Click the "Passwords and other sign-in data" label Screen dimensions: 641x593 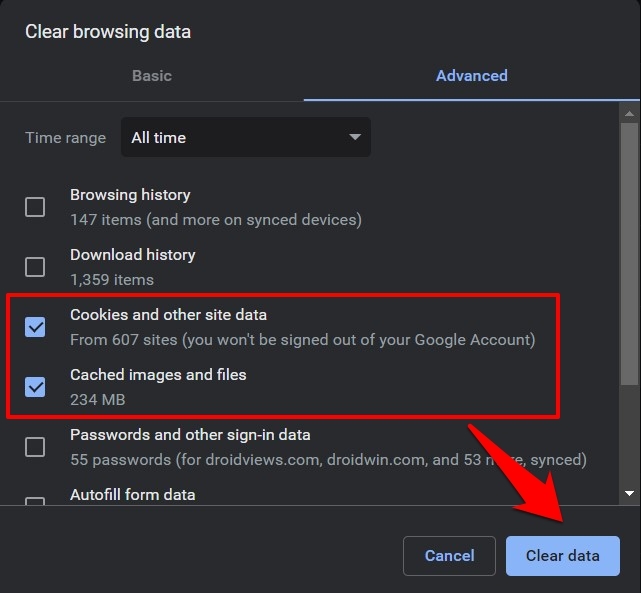(x=190, y=435)
